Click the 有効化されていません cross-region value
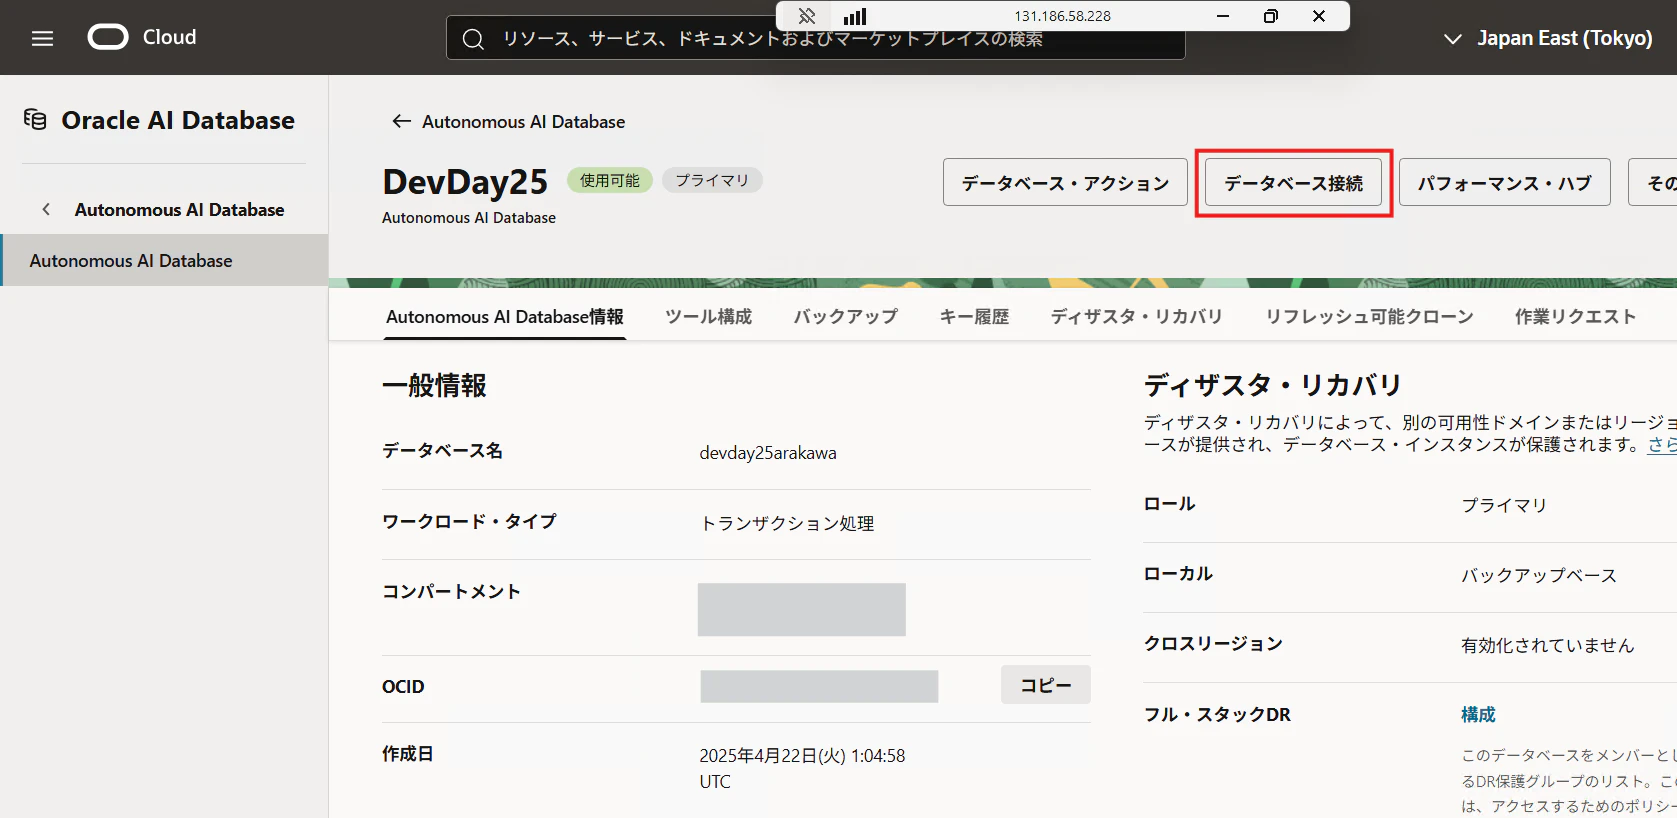The height and width of the screenshot is (818, 1677). 1548,646
